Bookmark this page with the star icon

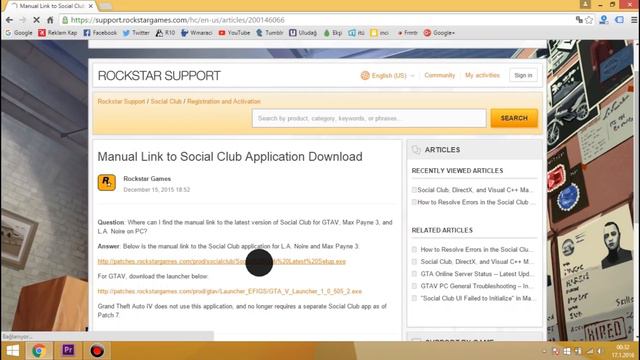589,20
